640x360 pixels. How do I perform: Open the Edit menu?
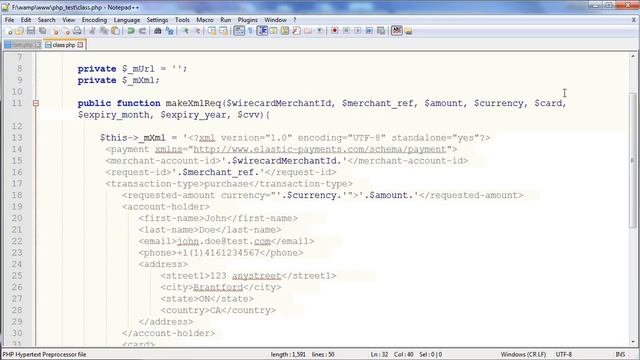click(26, 20)
